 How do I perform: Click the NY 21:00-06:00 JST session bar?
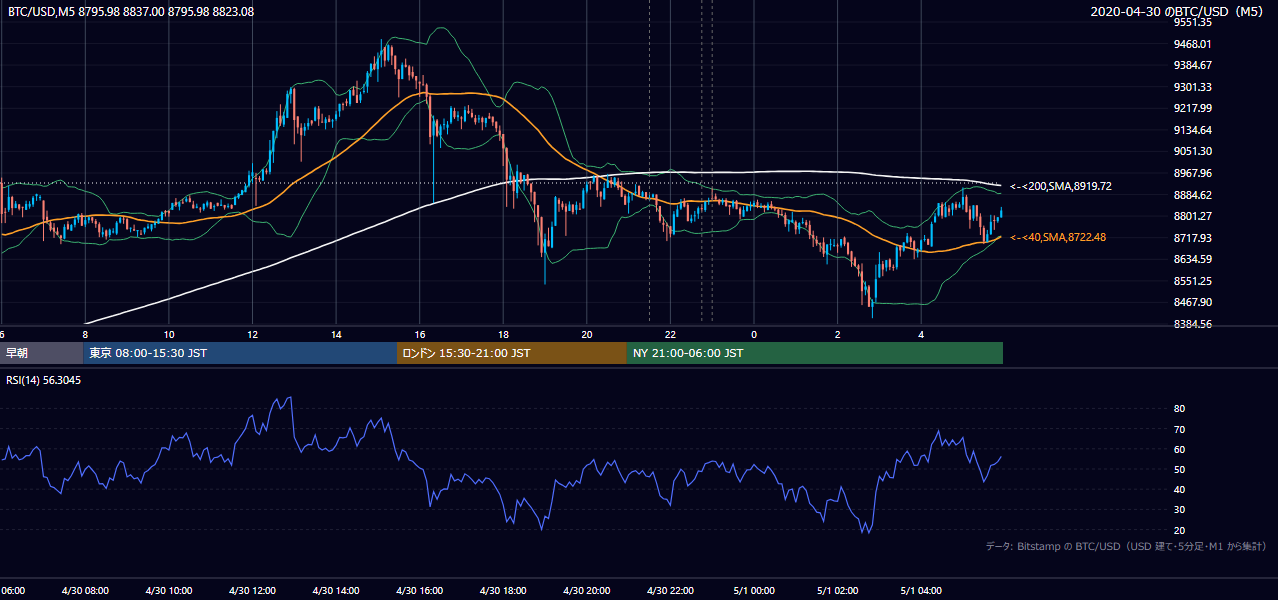tap(815, 353)
